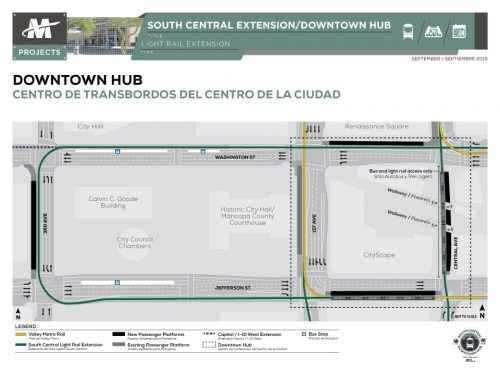Viewport: 500px width, 375px height.
Task: Click 'SEPTEMBER / SEPTIEMBRE 2019' date text
Action: click(x=449, y=59)
